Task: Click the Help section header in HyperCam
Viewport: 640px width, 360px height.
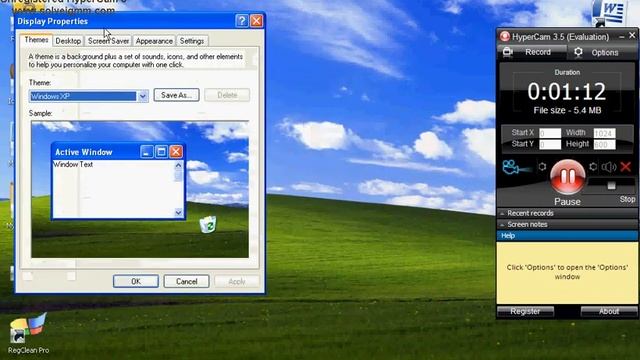Action: [567, 236]
